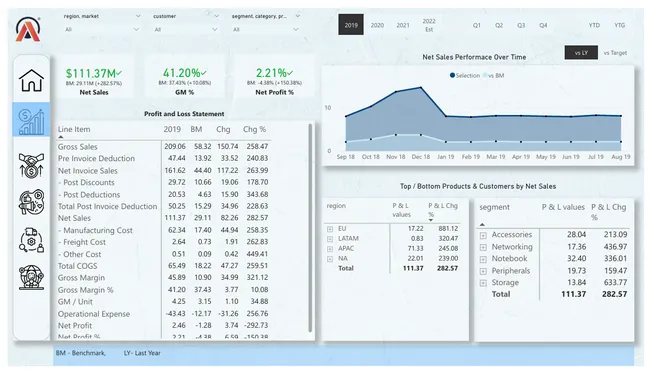Sort by the 2019 column header
Screen dimensions: 650x372
pyautogui.click(x=172, y=129)
